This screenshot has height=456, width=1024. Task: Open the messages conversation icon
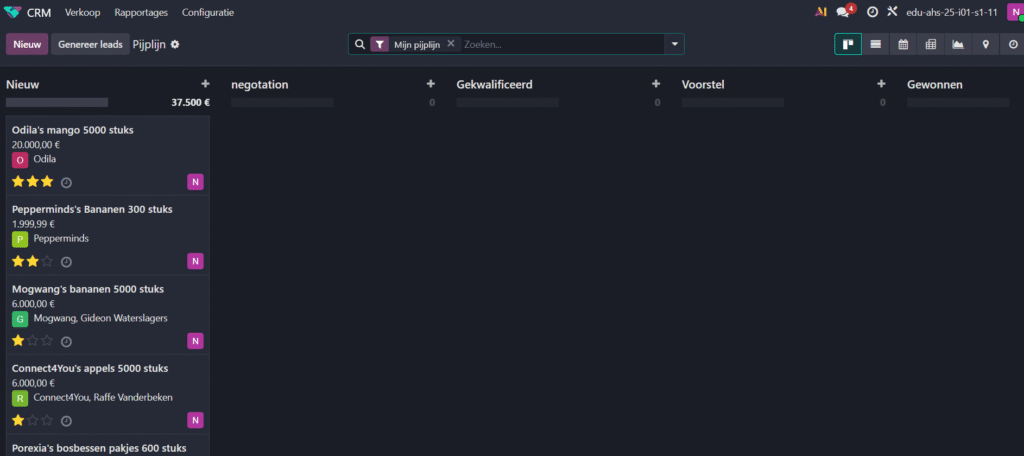pos(844,12)
